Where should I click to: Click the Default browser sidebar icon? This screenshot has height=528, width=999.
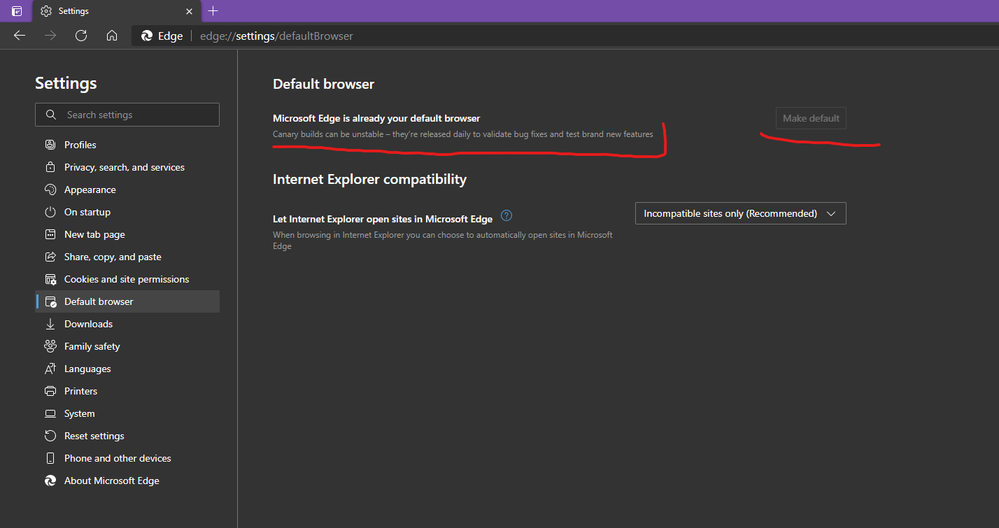point(51,301)
